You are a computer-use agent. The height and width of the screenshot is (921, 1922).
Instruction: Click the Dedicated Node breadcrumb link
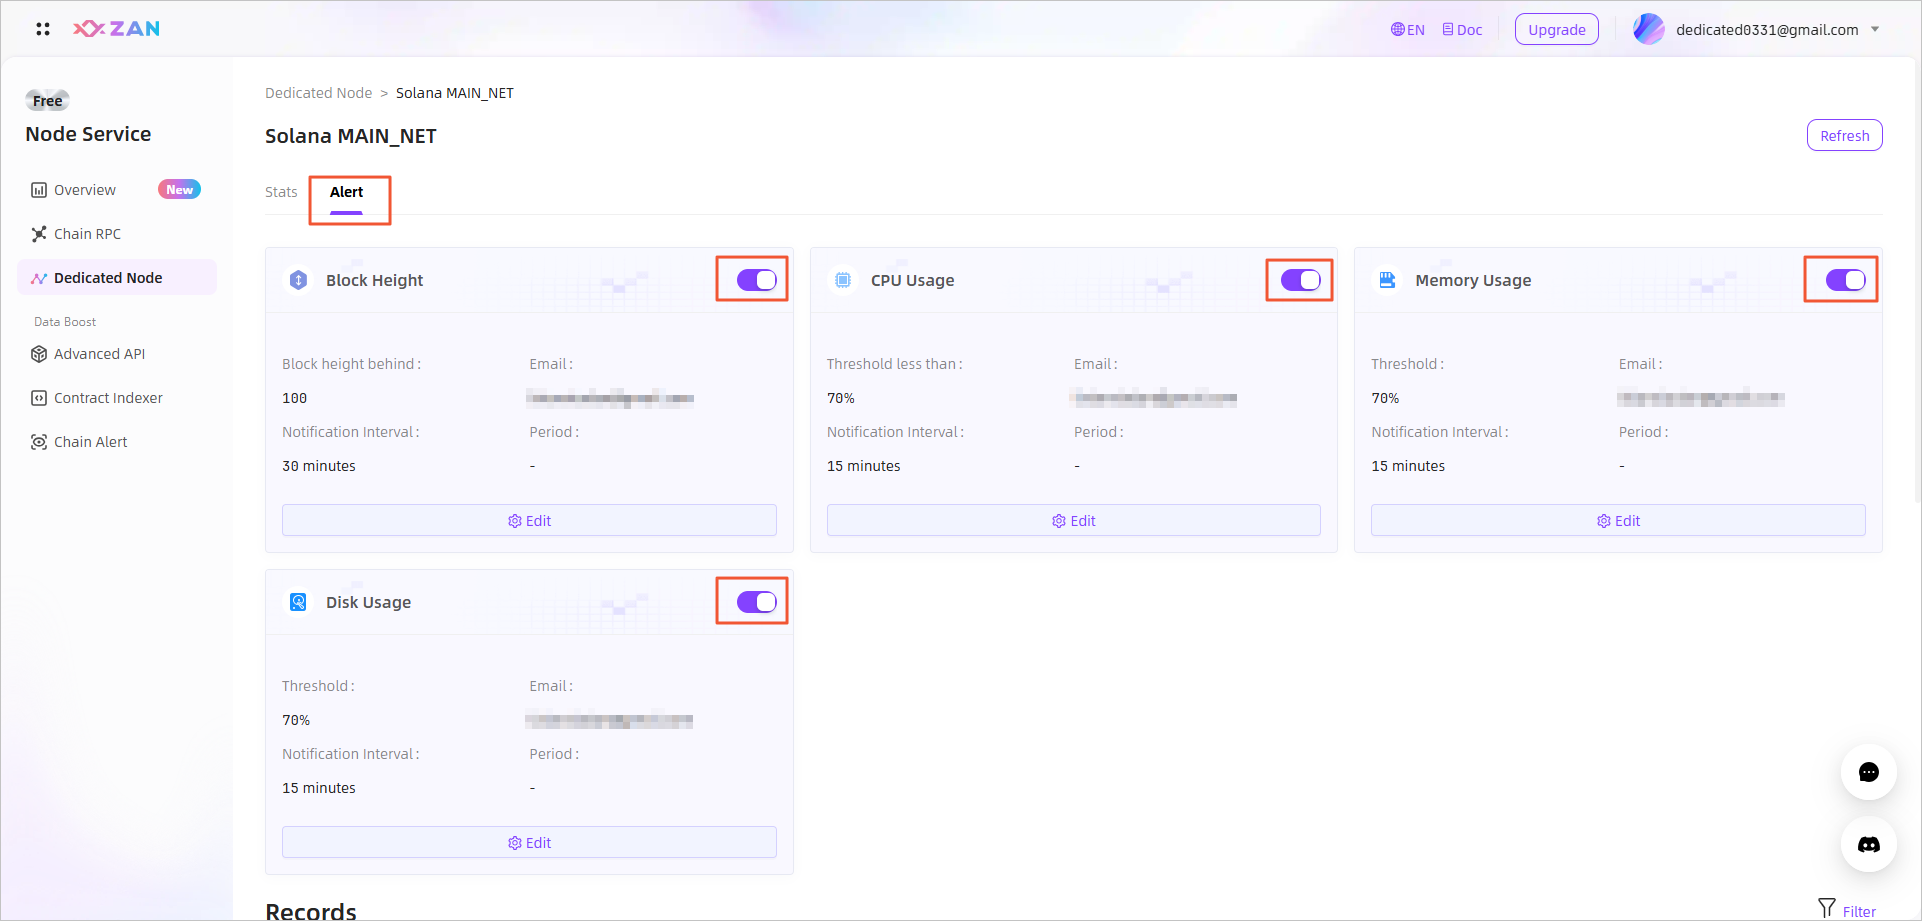pos(318,93)
